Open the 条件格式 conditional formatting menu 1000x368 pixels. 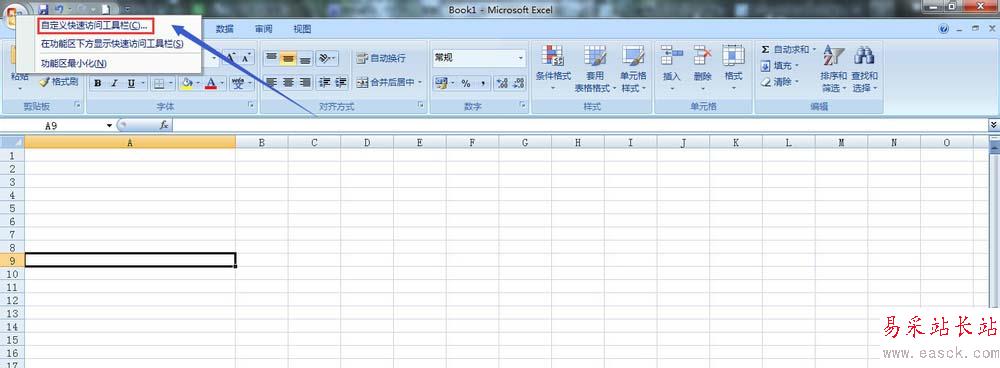[x=553, y=68]
